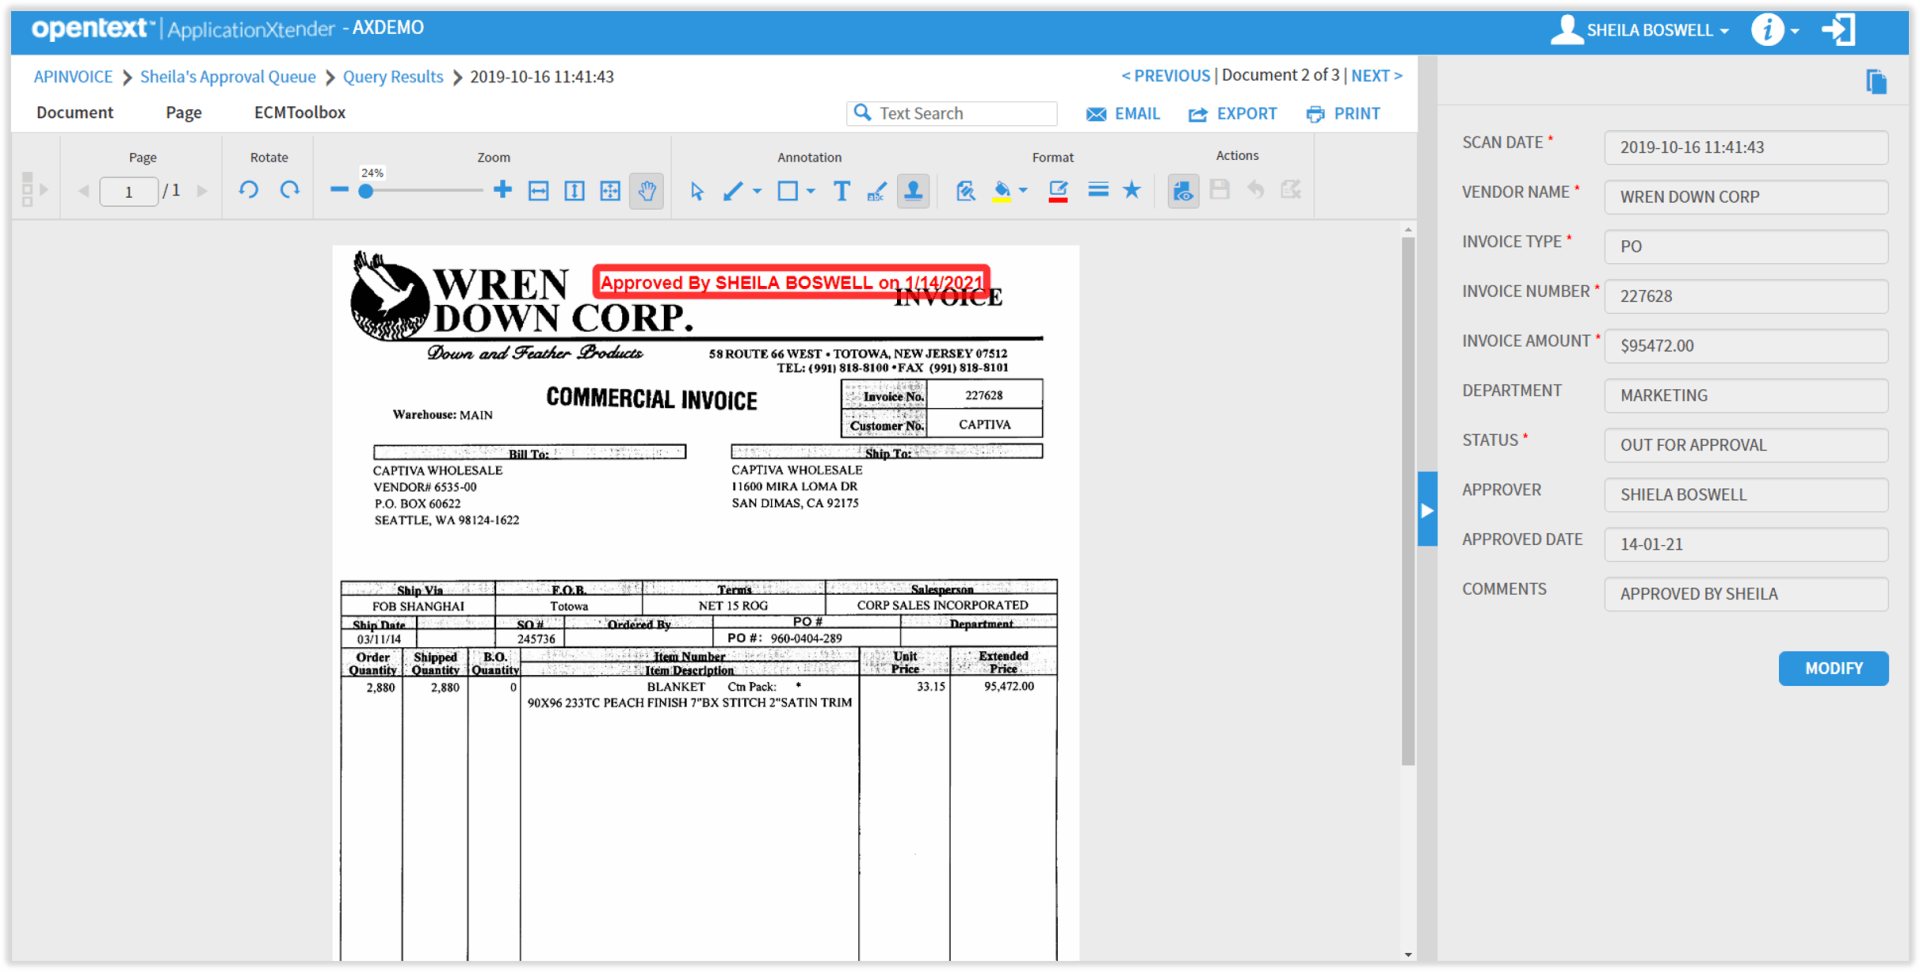This screenshot has width=1920, height=972.
Task: Click the PREVIOUS document link
Action: click(1166, 76)
